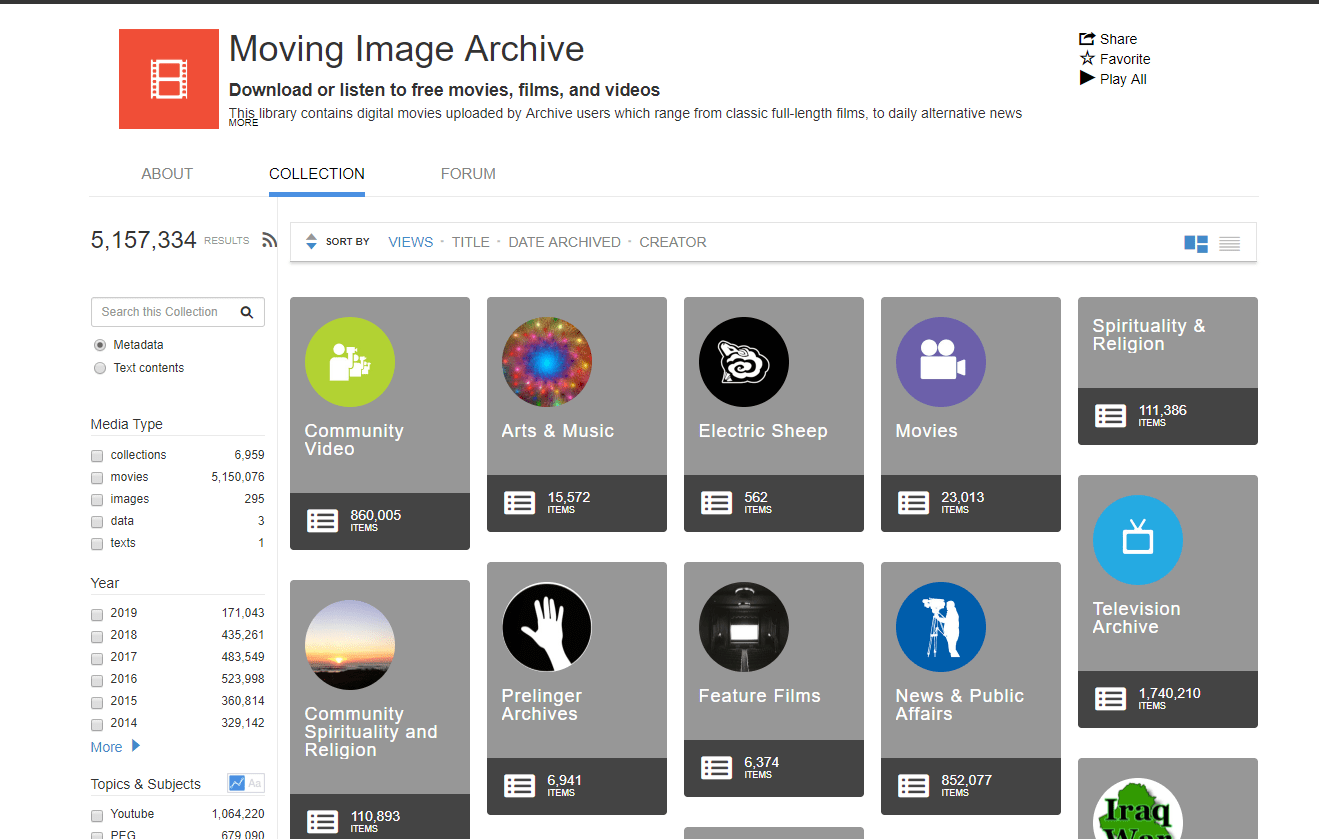Click the News & Public Affairs camera icon

click(940, 627)
